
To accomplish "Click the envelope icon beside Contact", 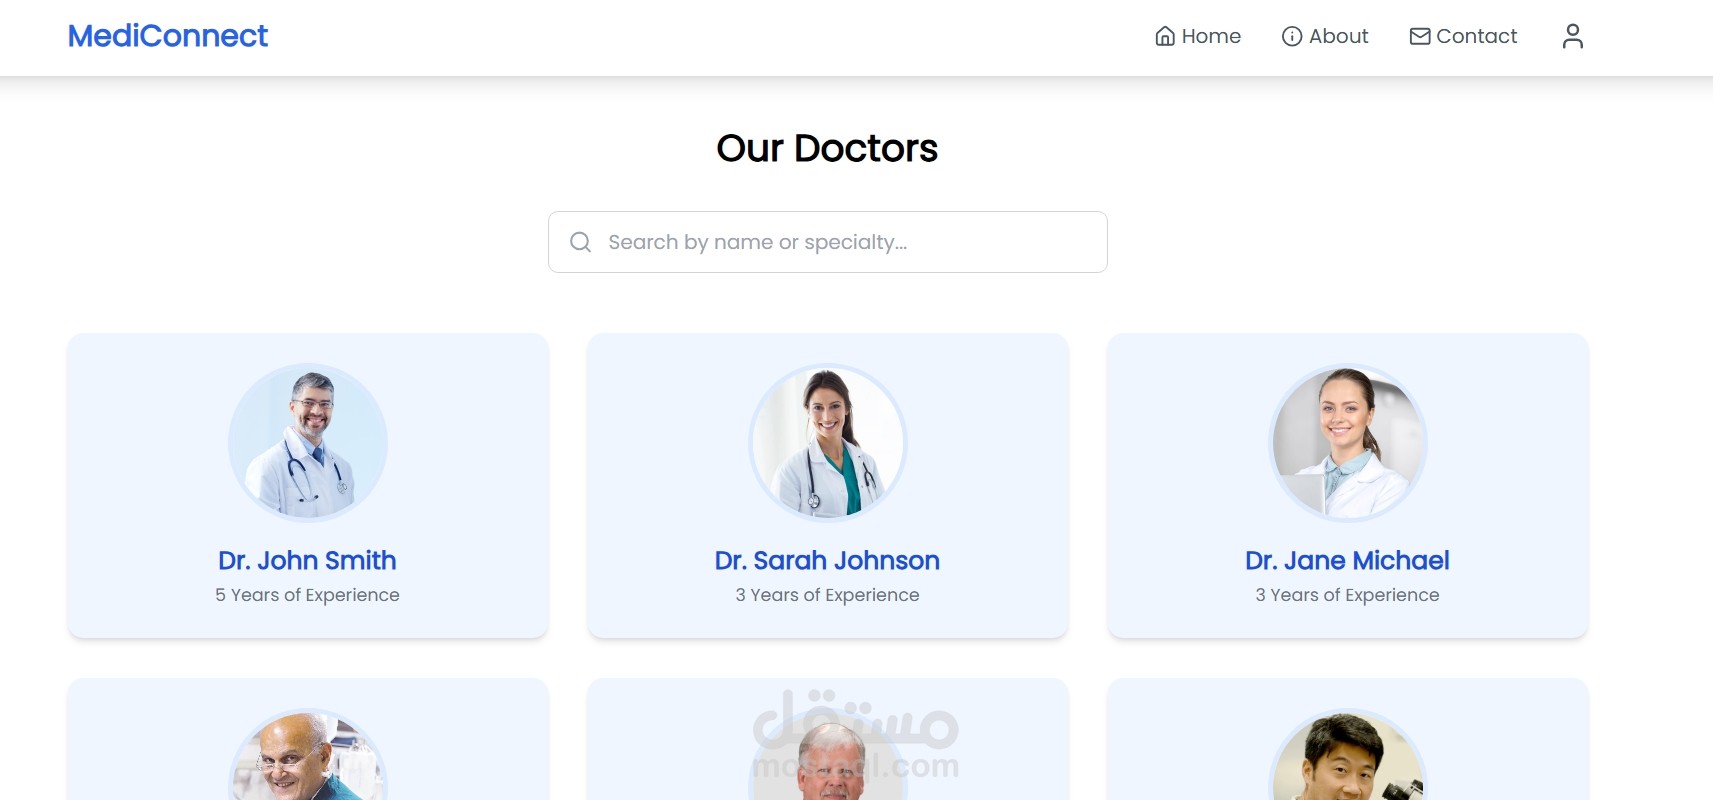I will 1420,36.
